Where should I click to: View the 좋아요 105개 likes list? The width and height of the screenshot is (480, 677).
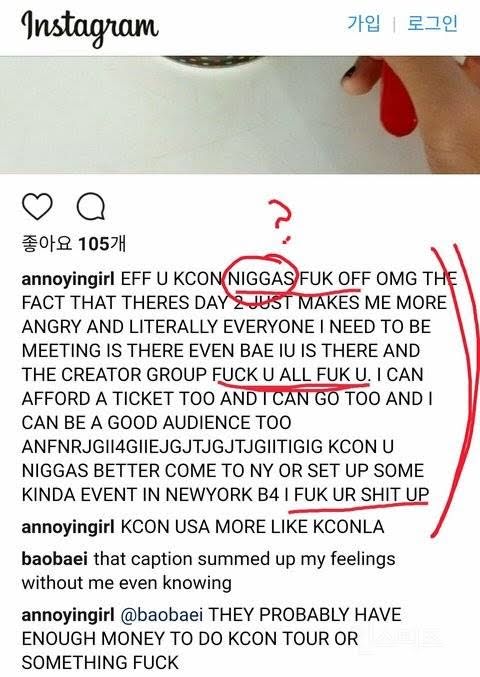click(74, 244)
